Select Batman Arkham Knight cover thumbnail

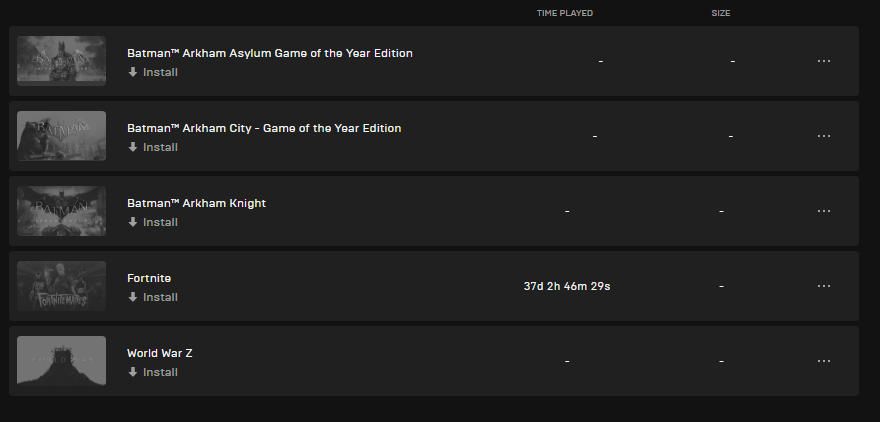point(61,211)
